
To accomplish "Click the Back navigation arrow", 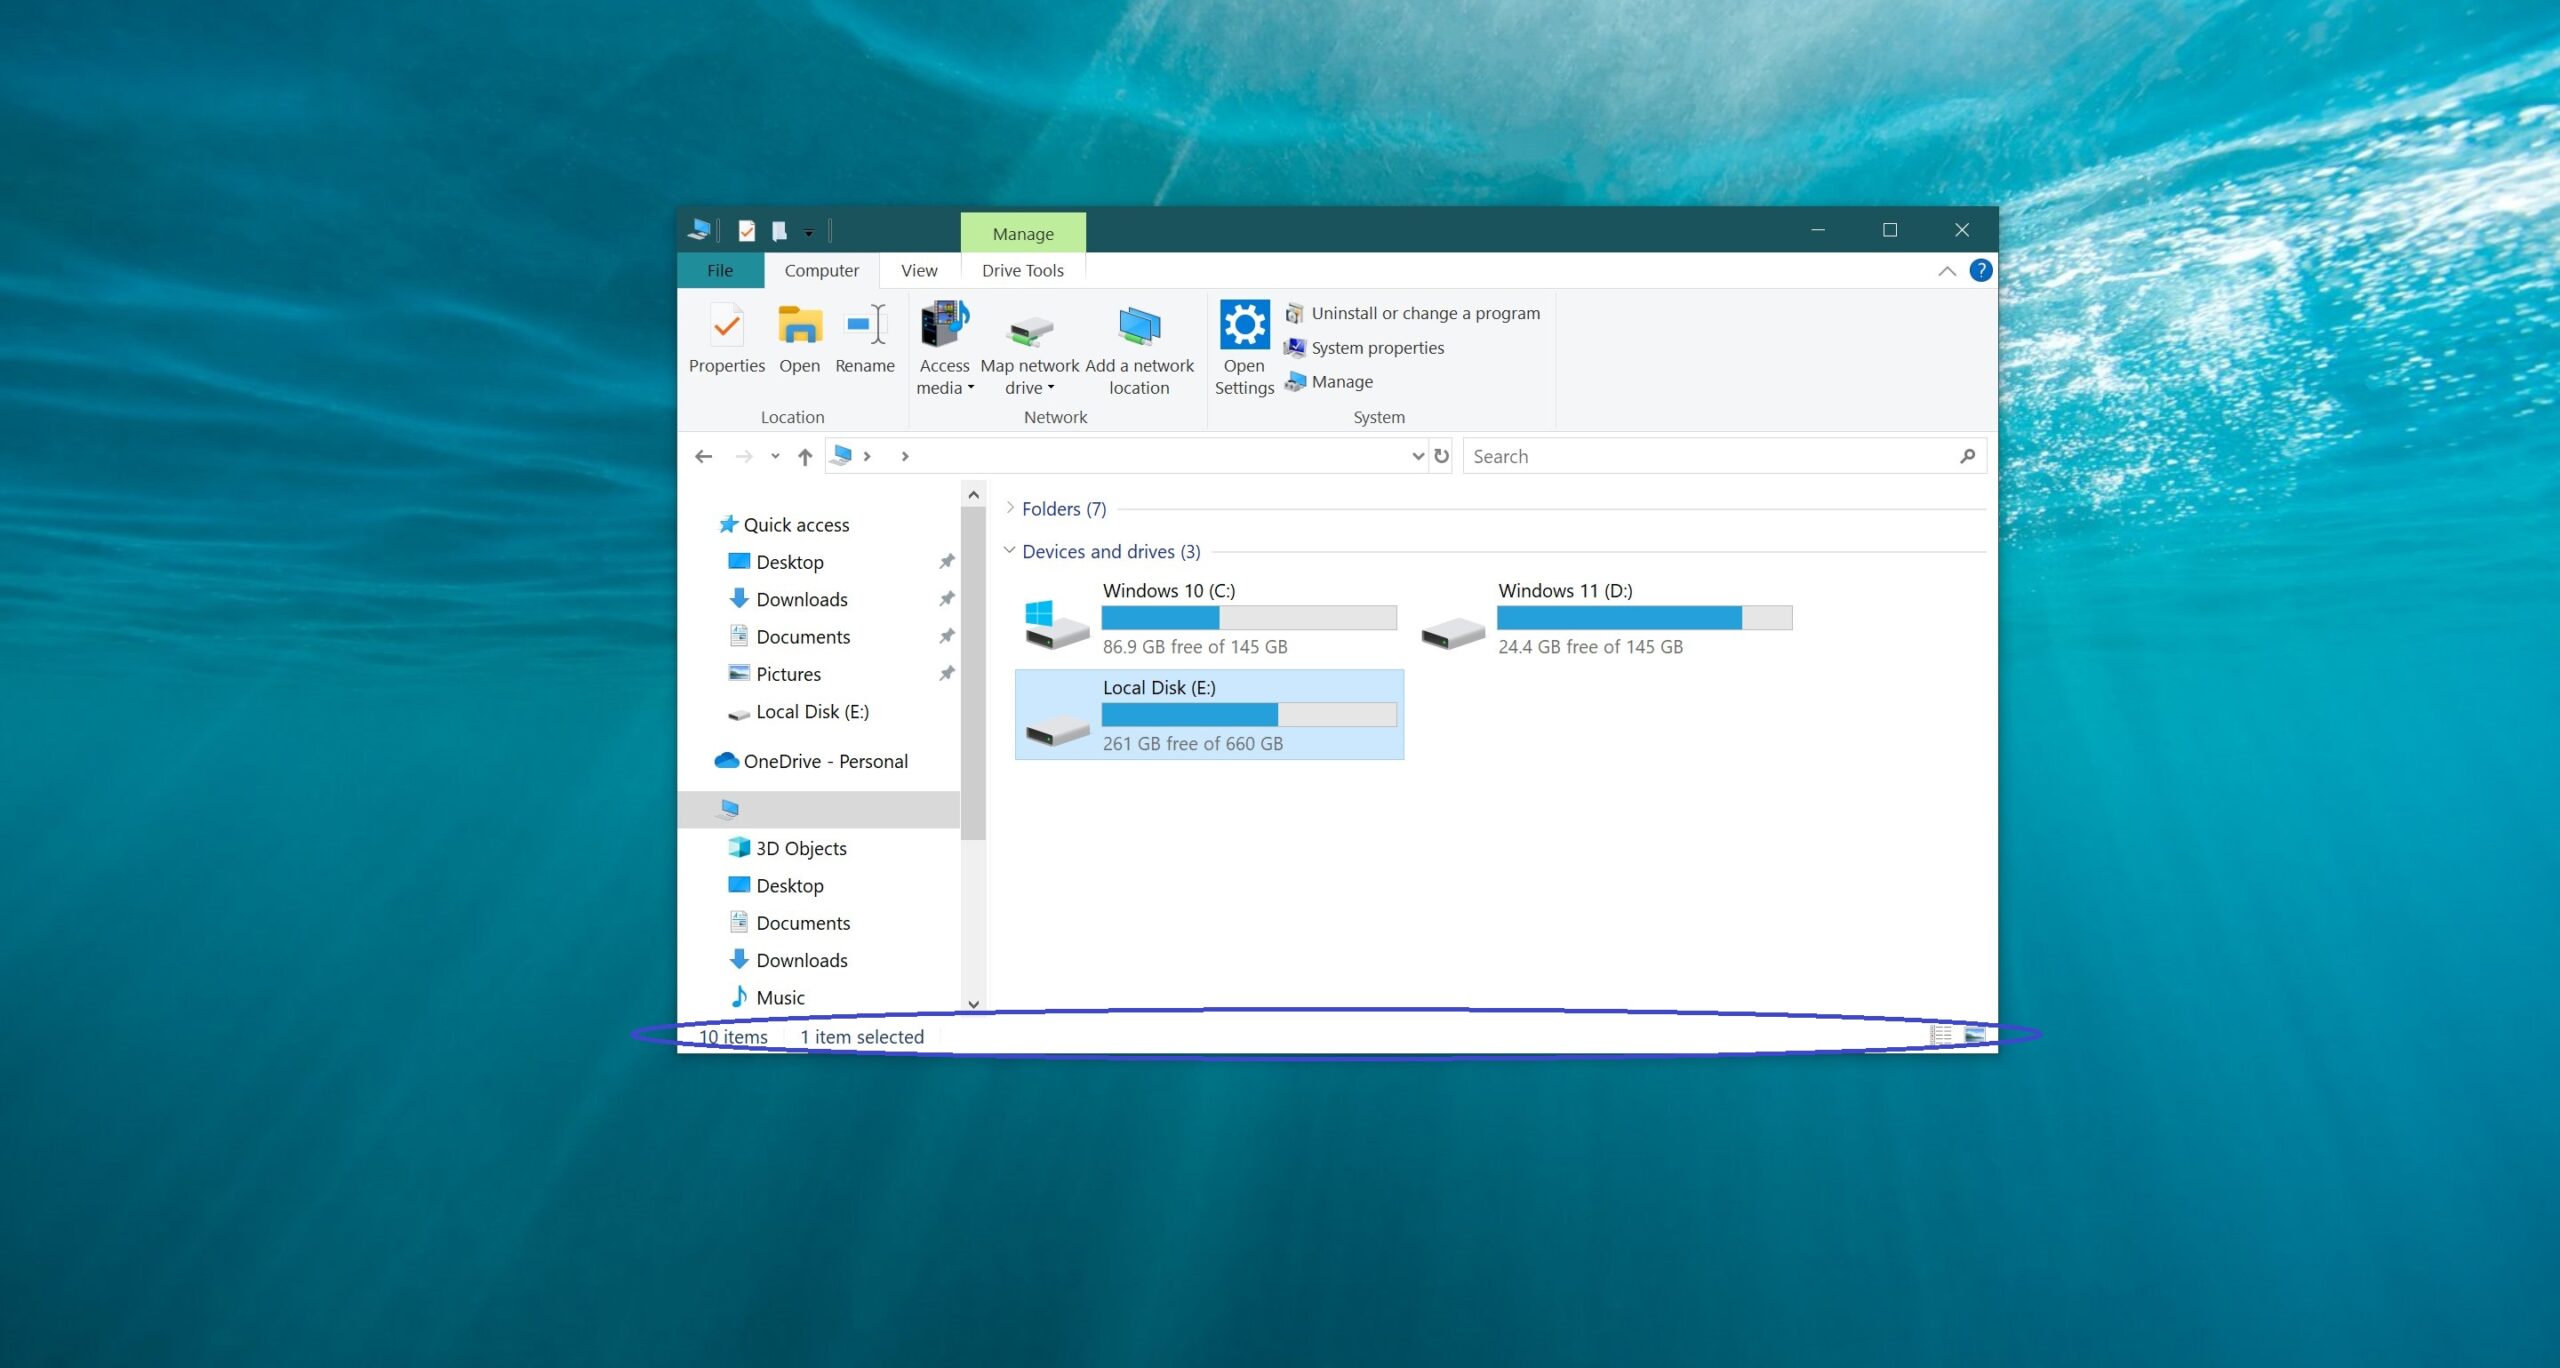I will pos(704,456).
